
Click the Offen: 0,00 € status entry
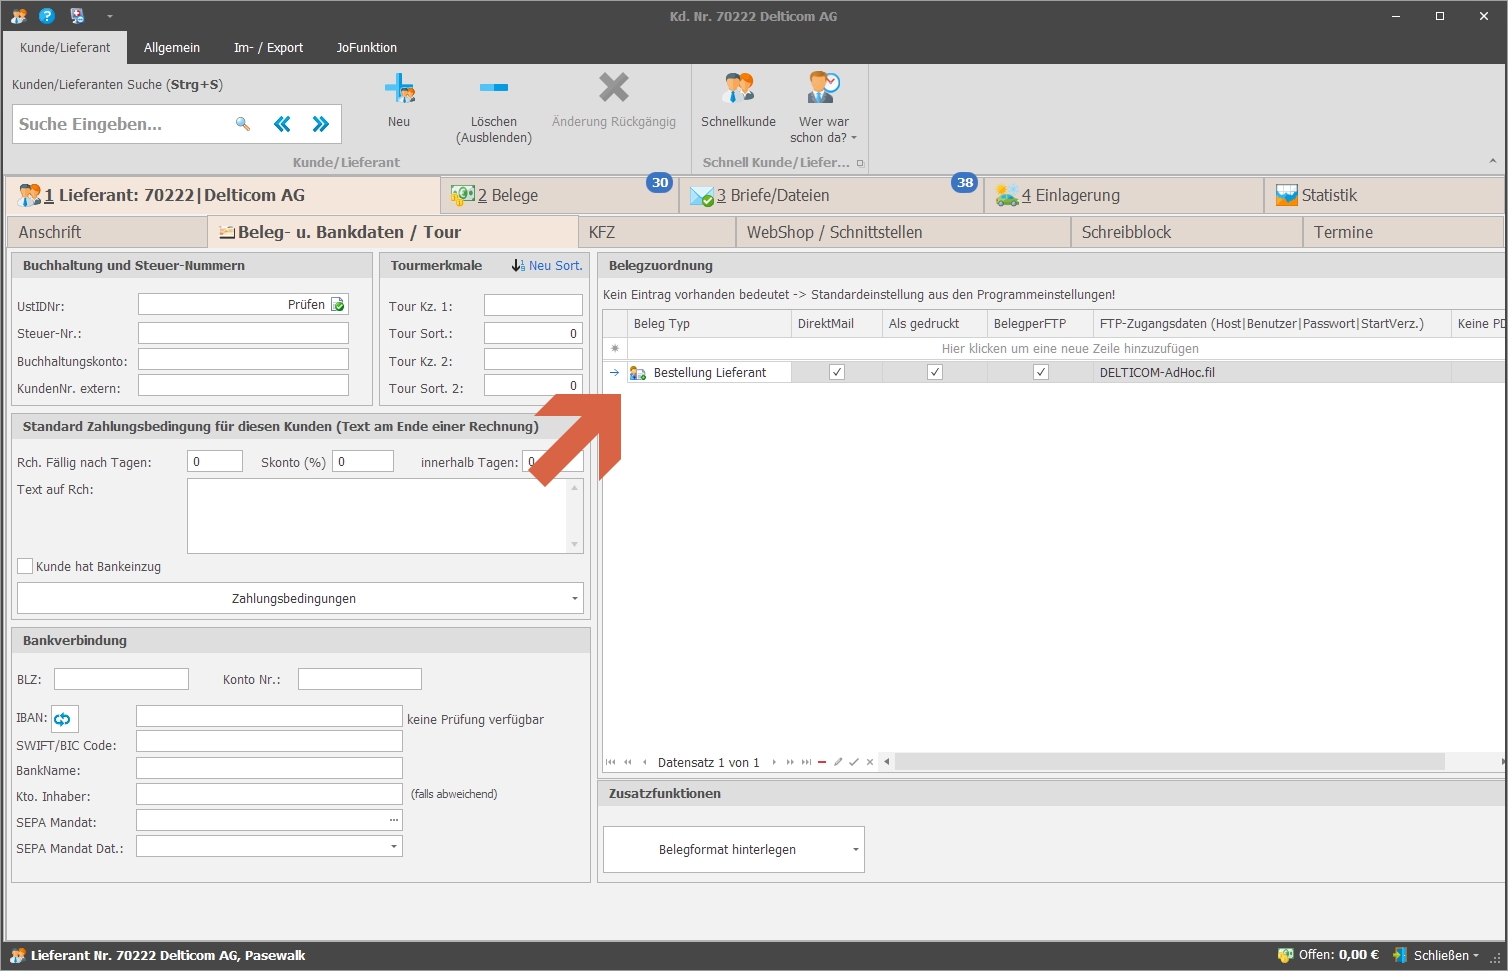1328,955
